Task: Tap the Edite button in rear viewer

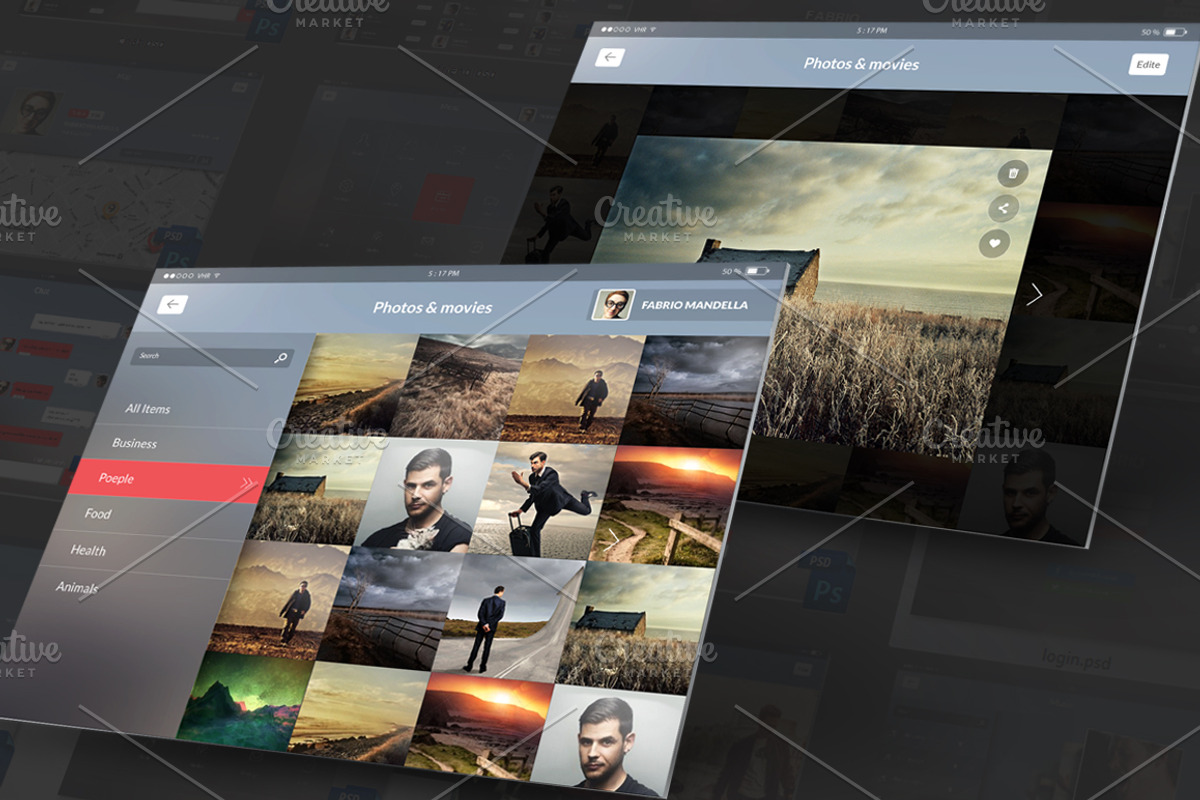Action: coord(1148,64)
